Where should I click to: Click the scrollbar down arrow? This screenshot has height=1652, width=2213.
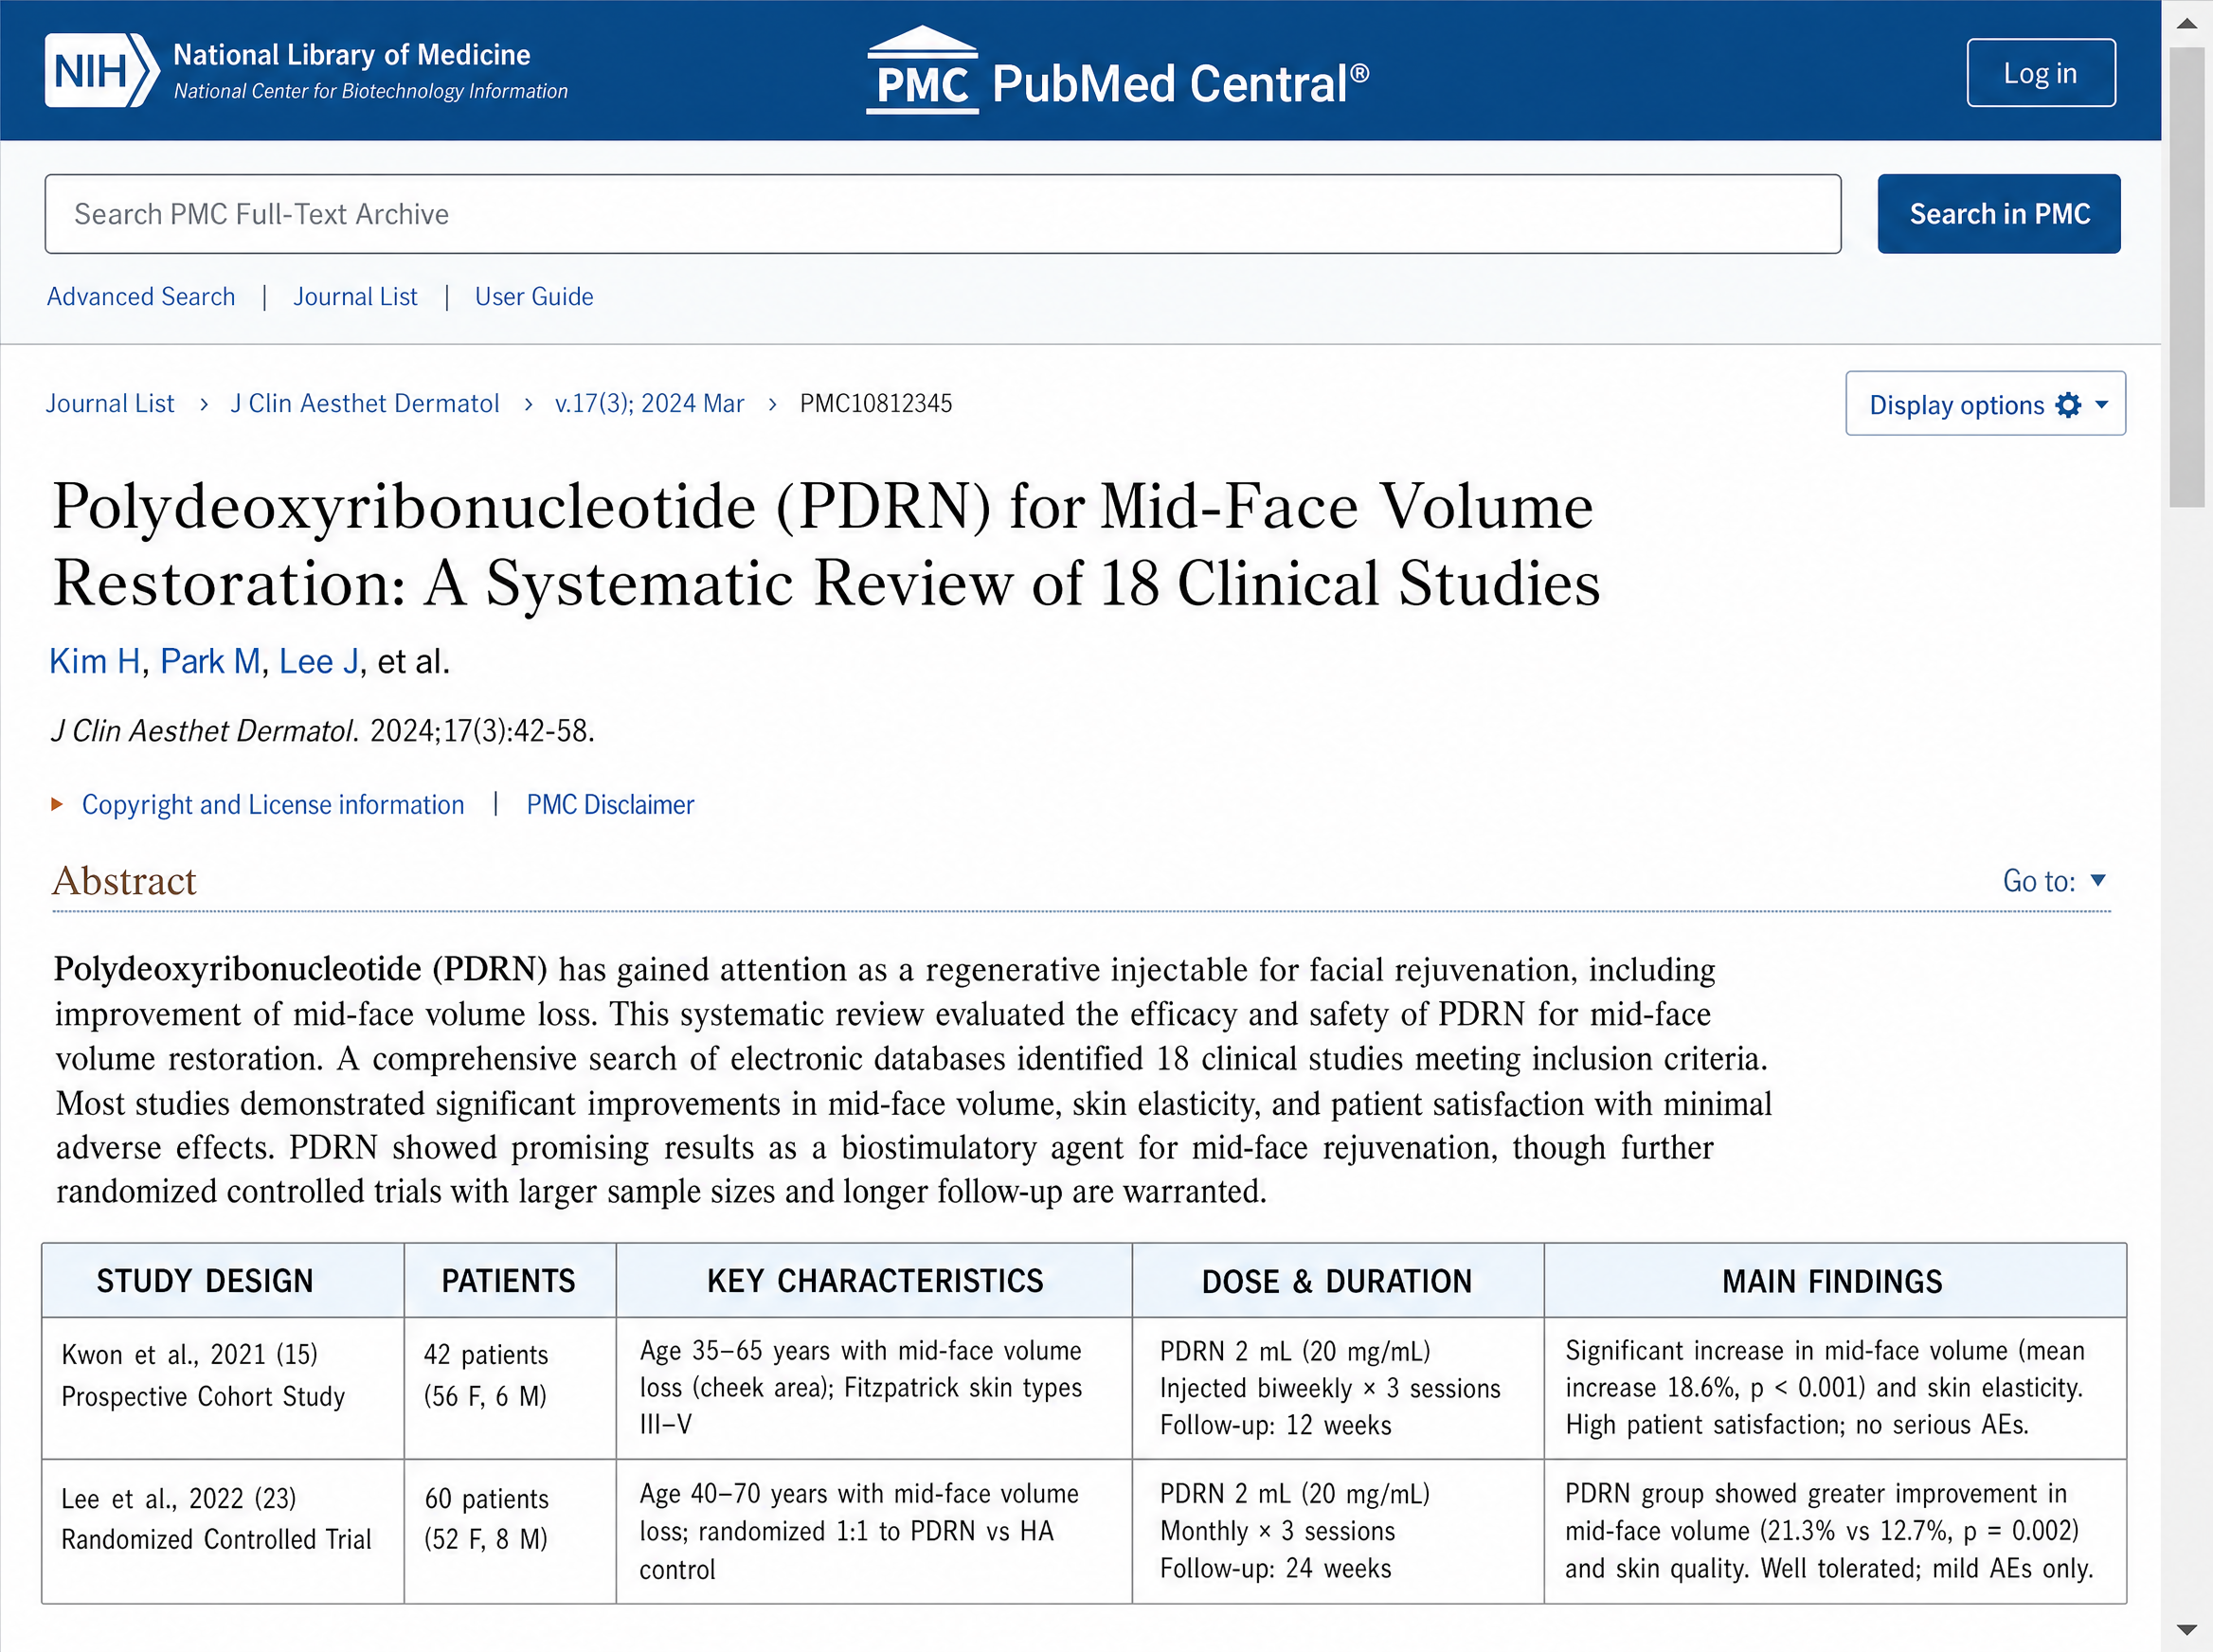(x=2187, y=1630)
